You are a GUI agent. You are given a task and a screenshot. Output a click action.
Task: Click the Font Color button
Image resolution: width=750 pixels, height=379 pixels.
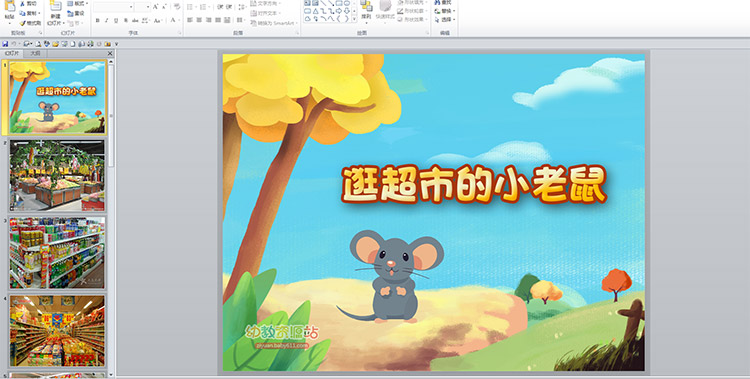[174, 20]
